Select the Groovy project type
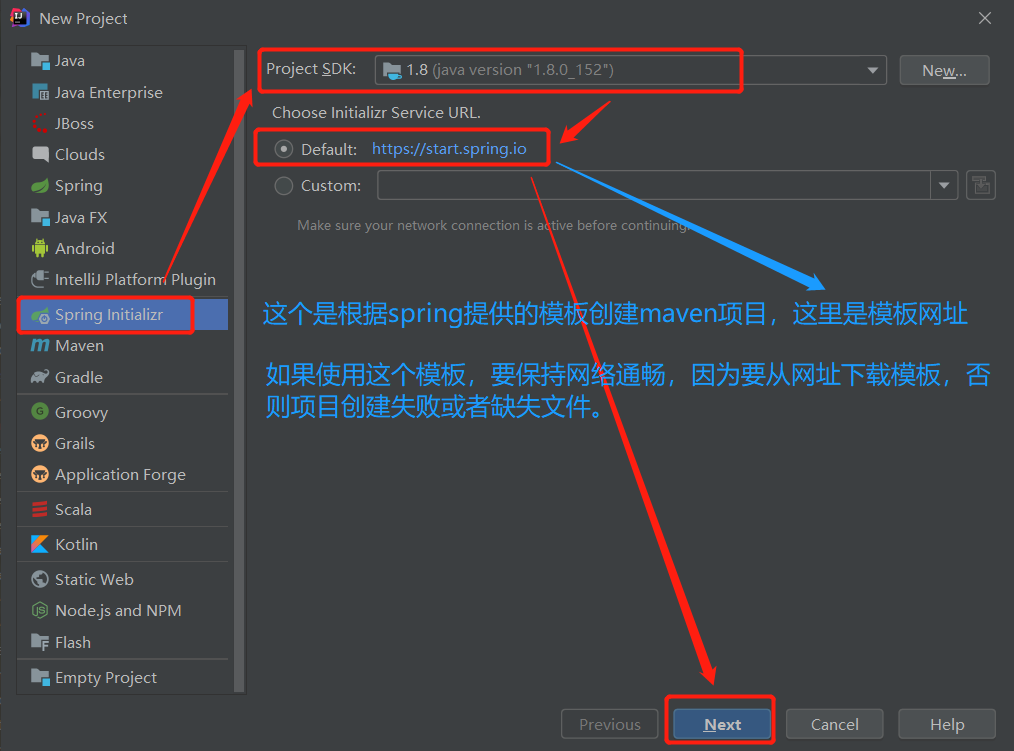The image size is (1014, 751). (78, 411)
